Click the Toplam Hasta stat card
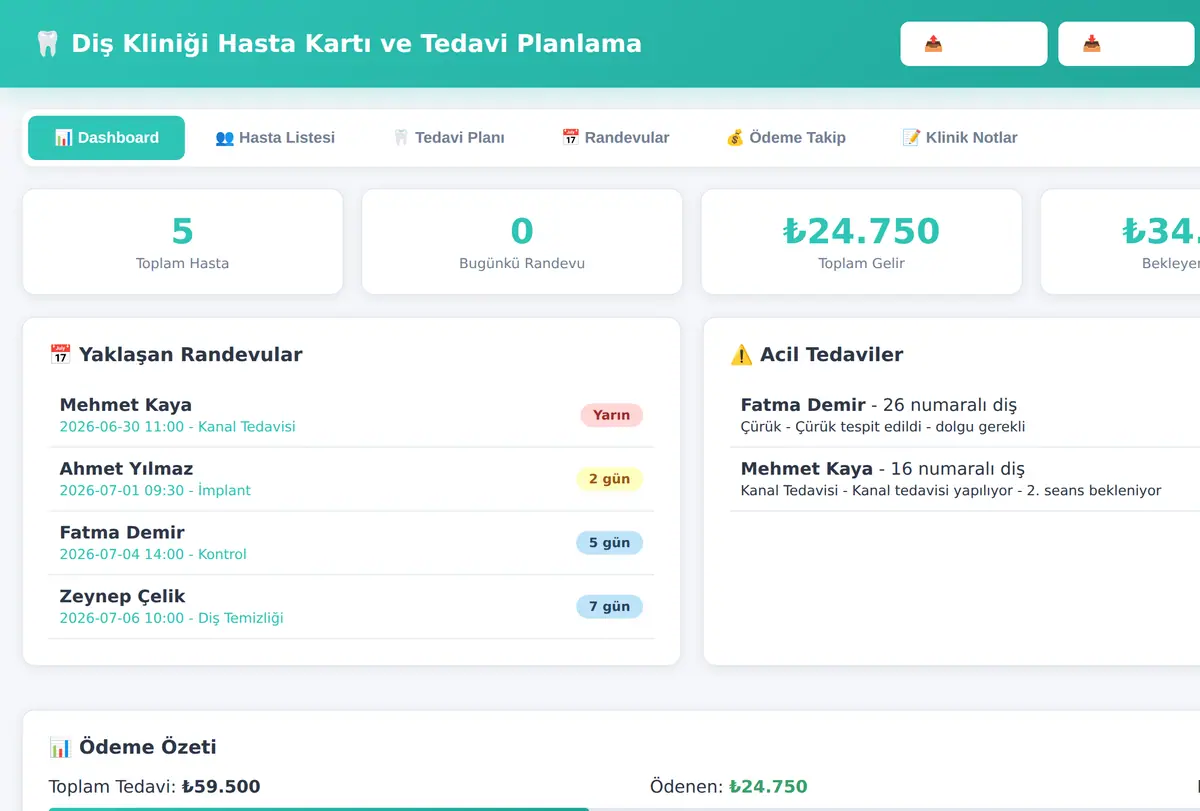The width and height of the screenshot is (1200, 811). coord(182,242)
